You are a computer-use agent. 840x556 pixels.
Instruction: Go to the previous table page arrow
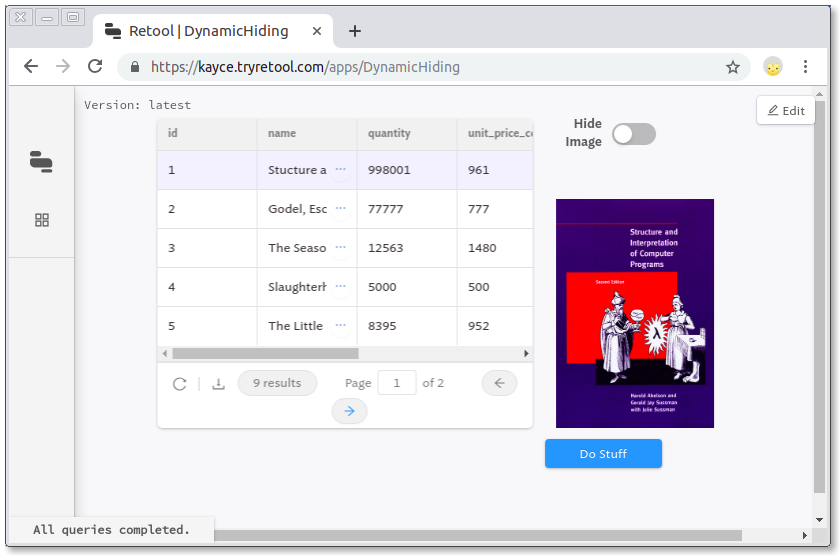[x=499, y=383]
